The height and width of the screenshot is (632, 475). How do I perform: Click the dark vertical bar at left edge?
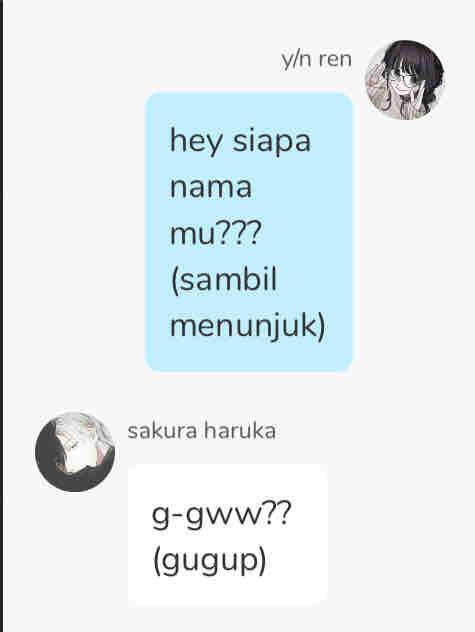[2, 316]
